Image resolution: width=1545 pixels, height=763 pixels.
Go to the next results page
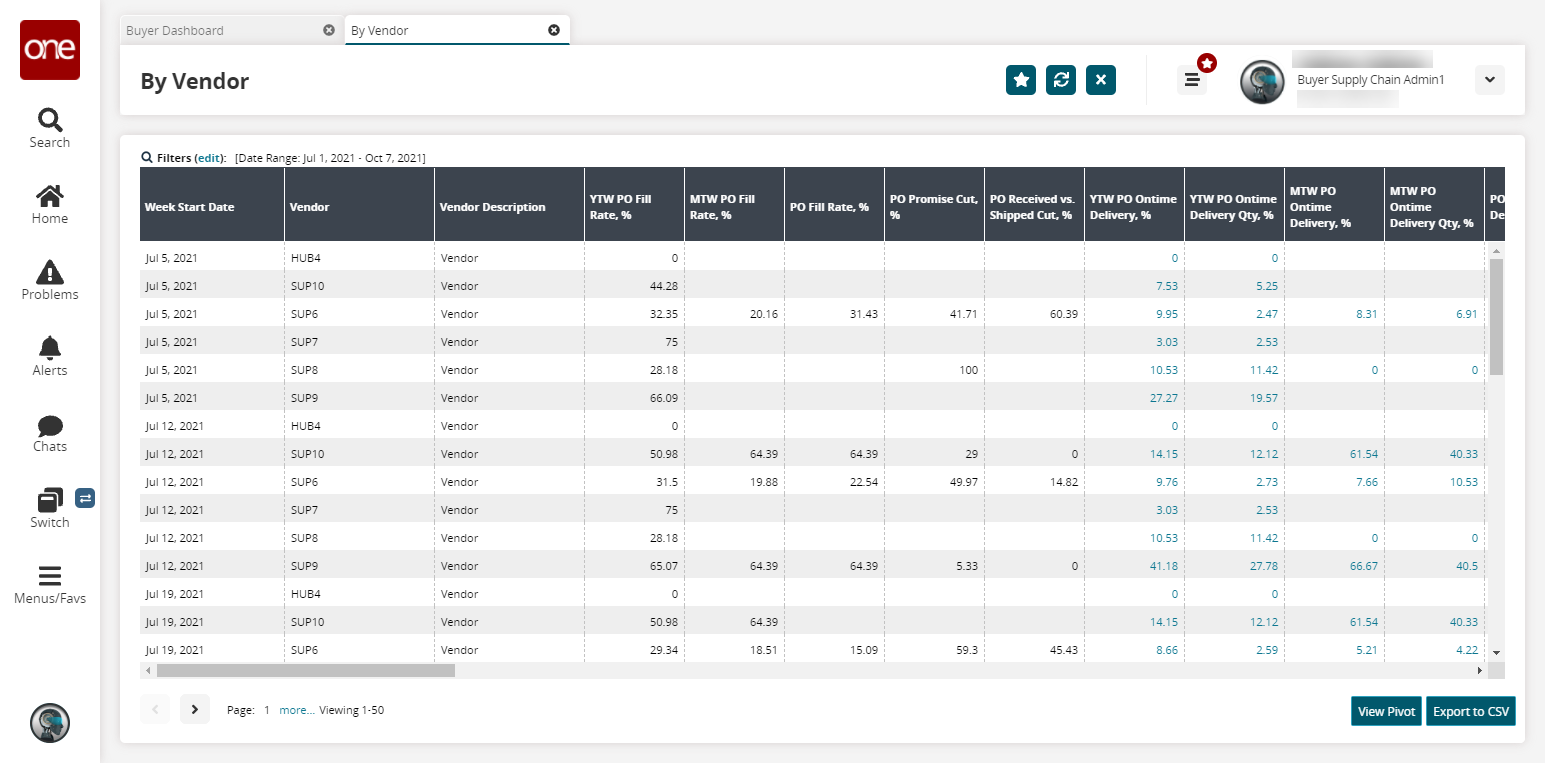195,709
